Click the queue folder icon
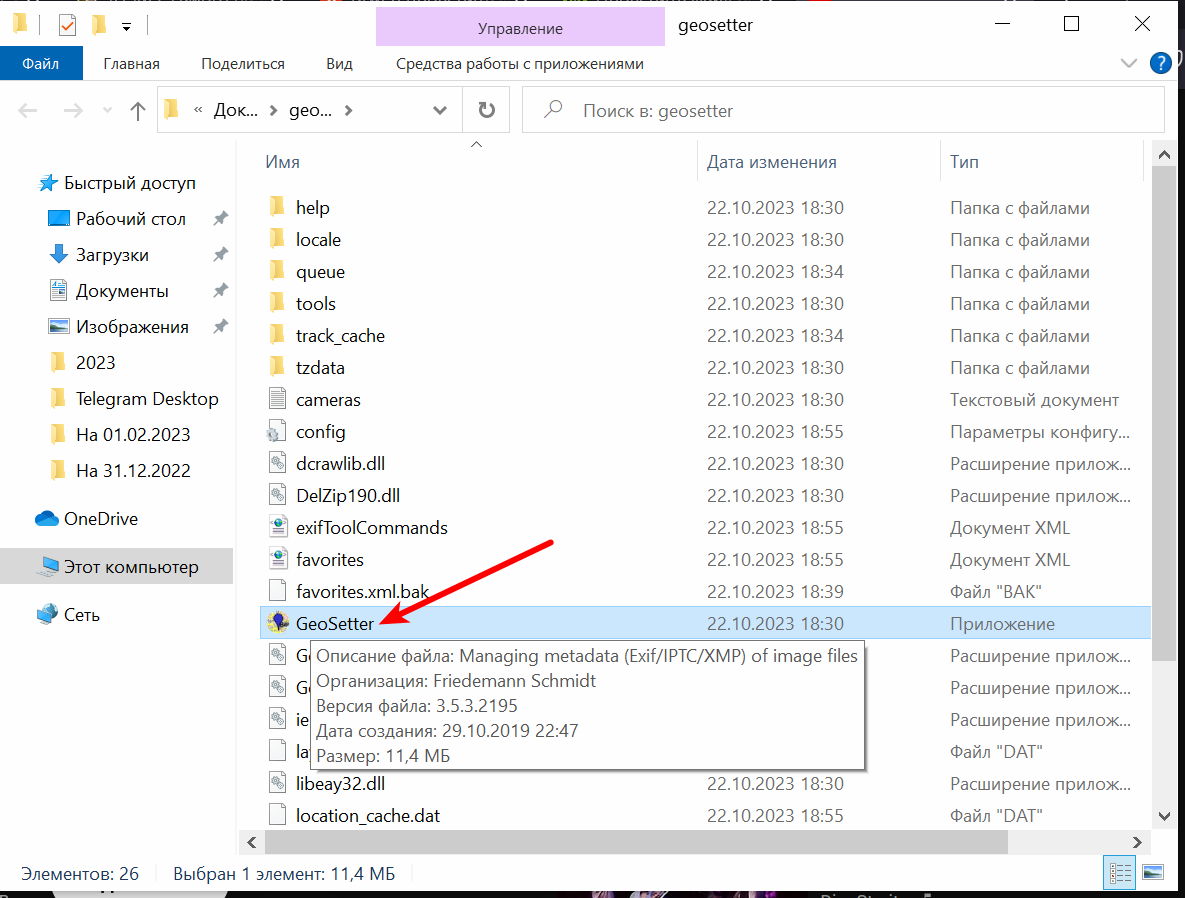Viewport: 1185px width, 898px height. click(277, 271)
